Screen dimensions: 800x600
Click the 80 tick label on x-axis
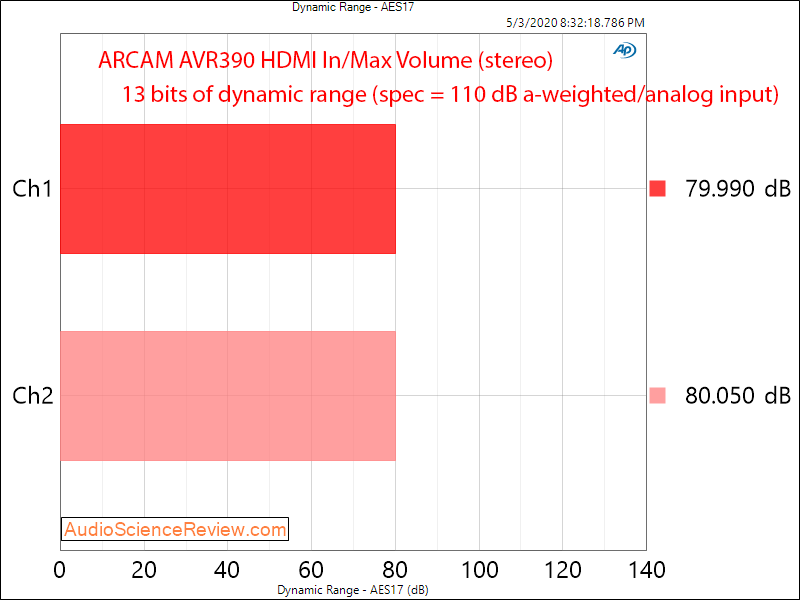(395, 570)
